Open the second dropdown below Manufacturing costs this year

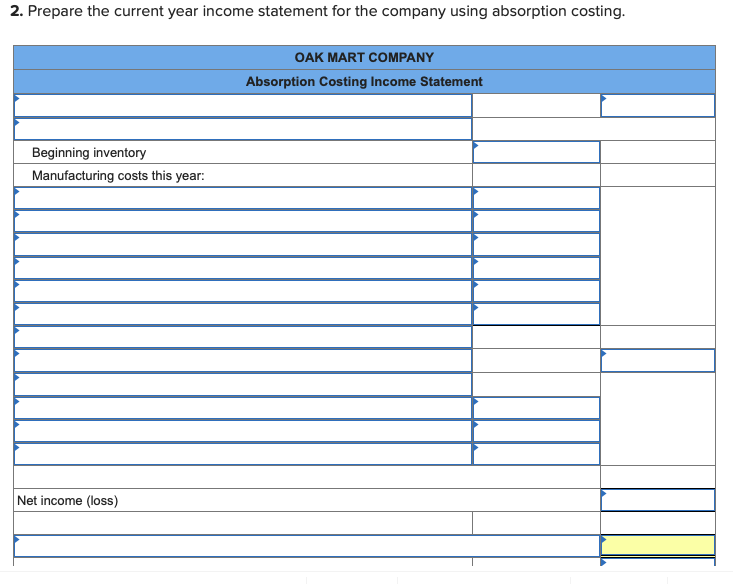pyautogui.click(x=243, y=221)
